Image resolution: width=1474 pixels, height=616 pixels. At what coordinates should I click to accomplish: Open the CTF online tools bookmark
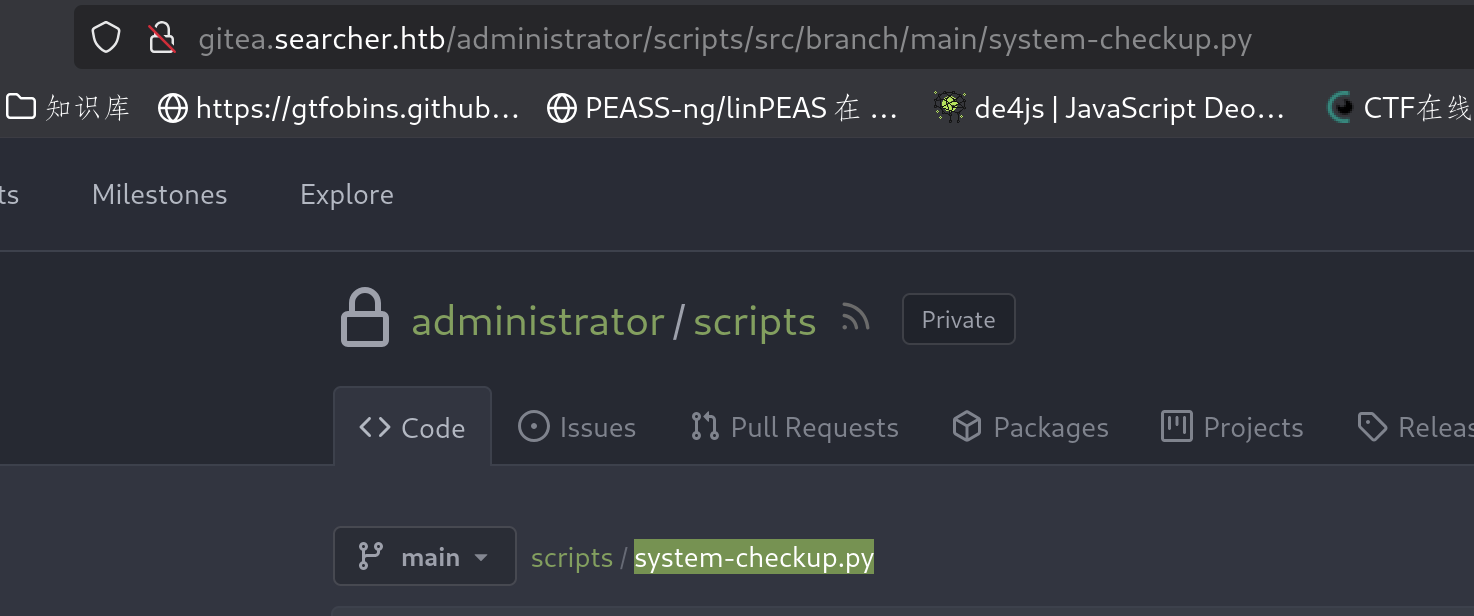coord(1398,108)
